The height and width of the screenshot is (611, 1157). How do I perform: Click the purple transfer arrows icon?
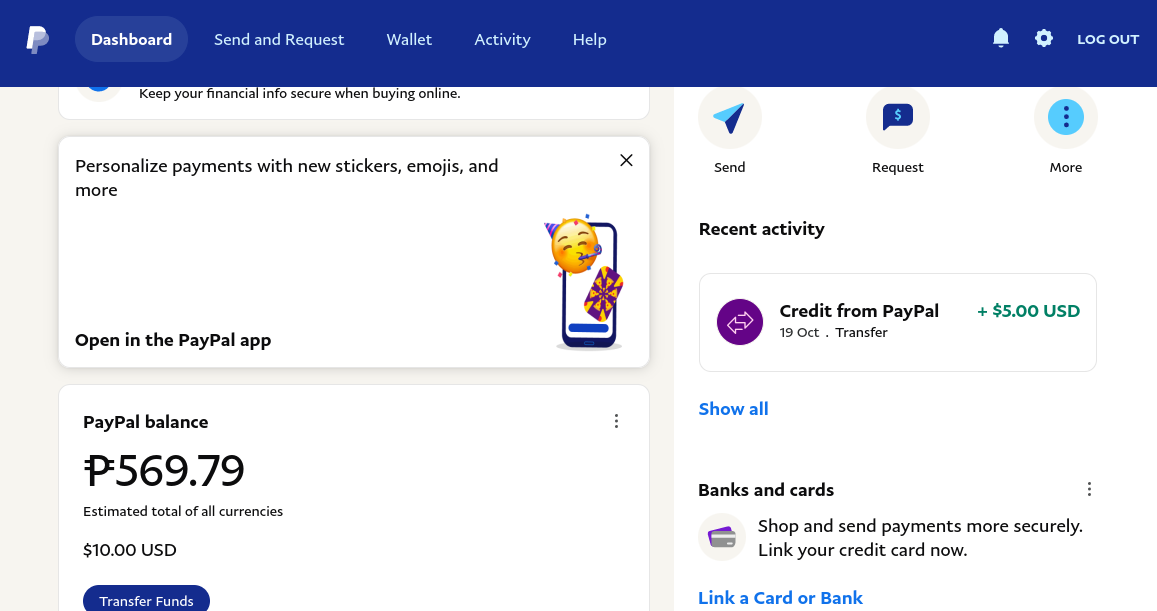(x=740, y=322)
